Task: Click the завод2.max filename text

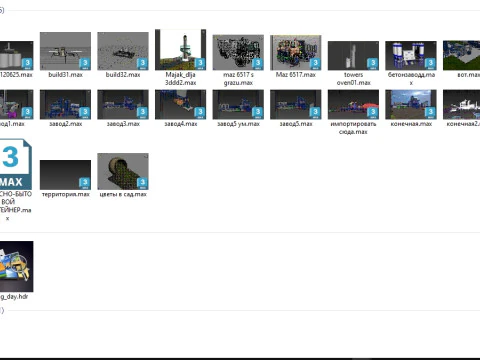Action: pos(65,124)
